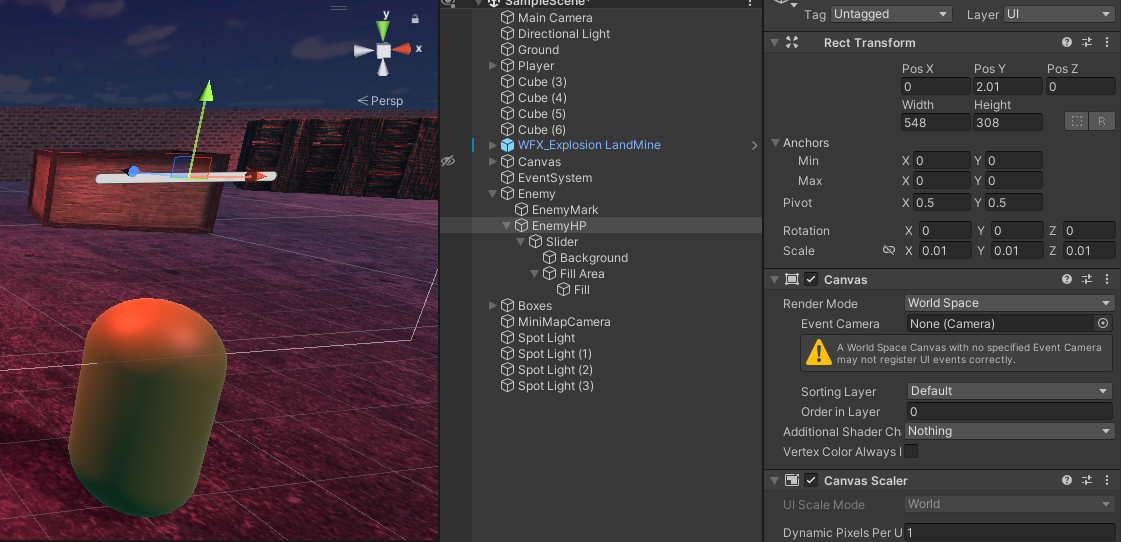Click the Rect Transform component icon
Screen dimensions: 1121x542
point(792,42)
